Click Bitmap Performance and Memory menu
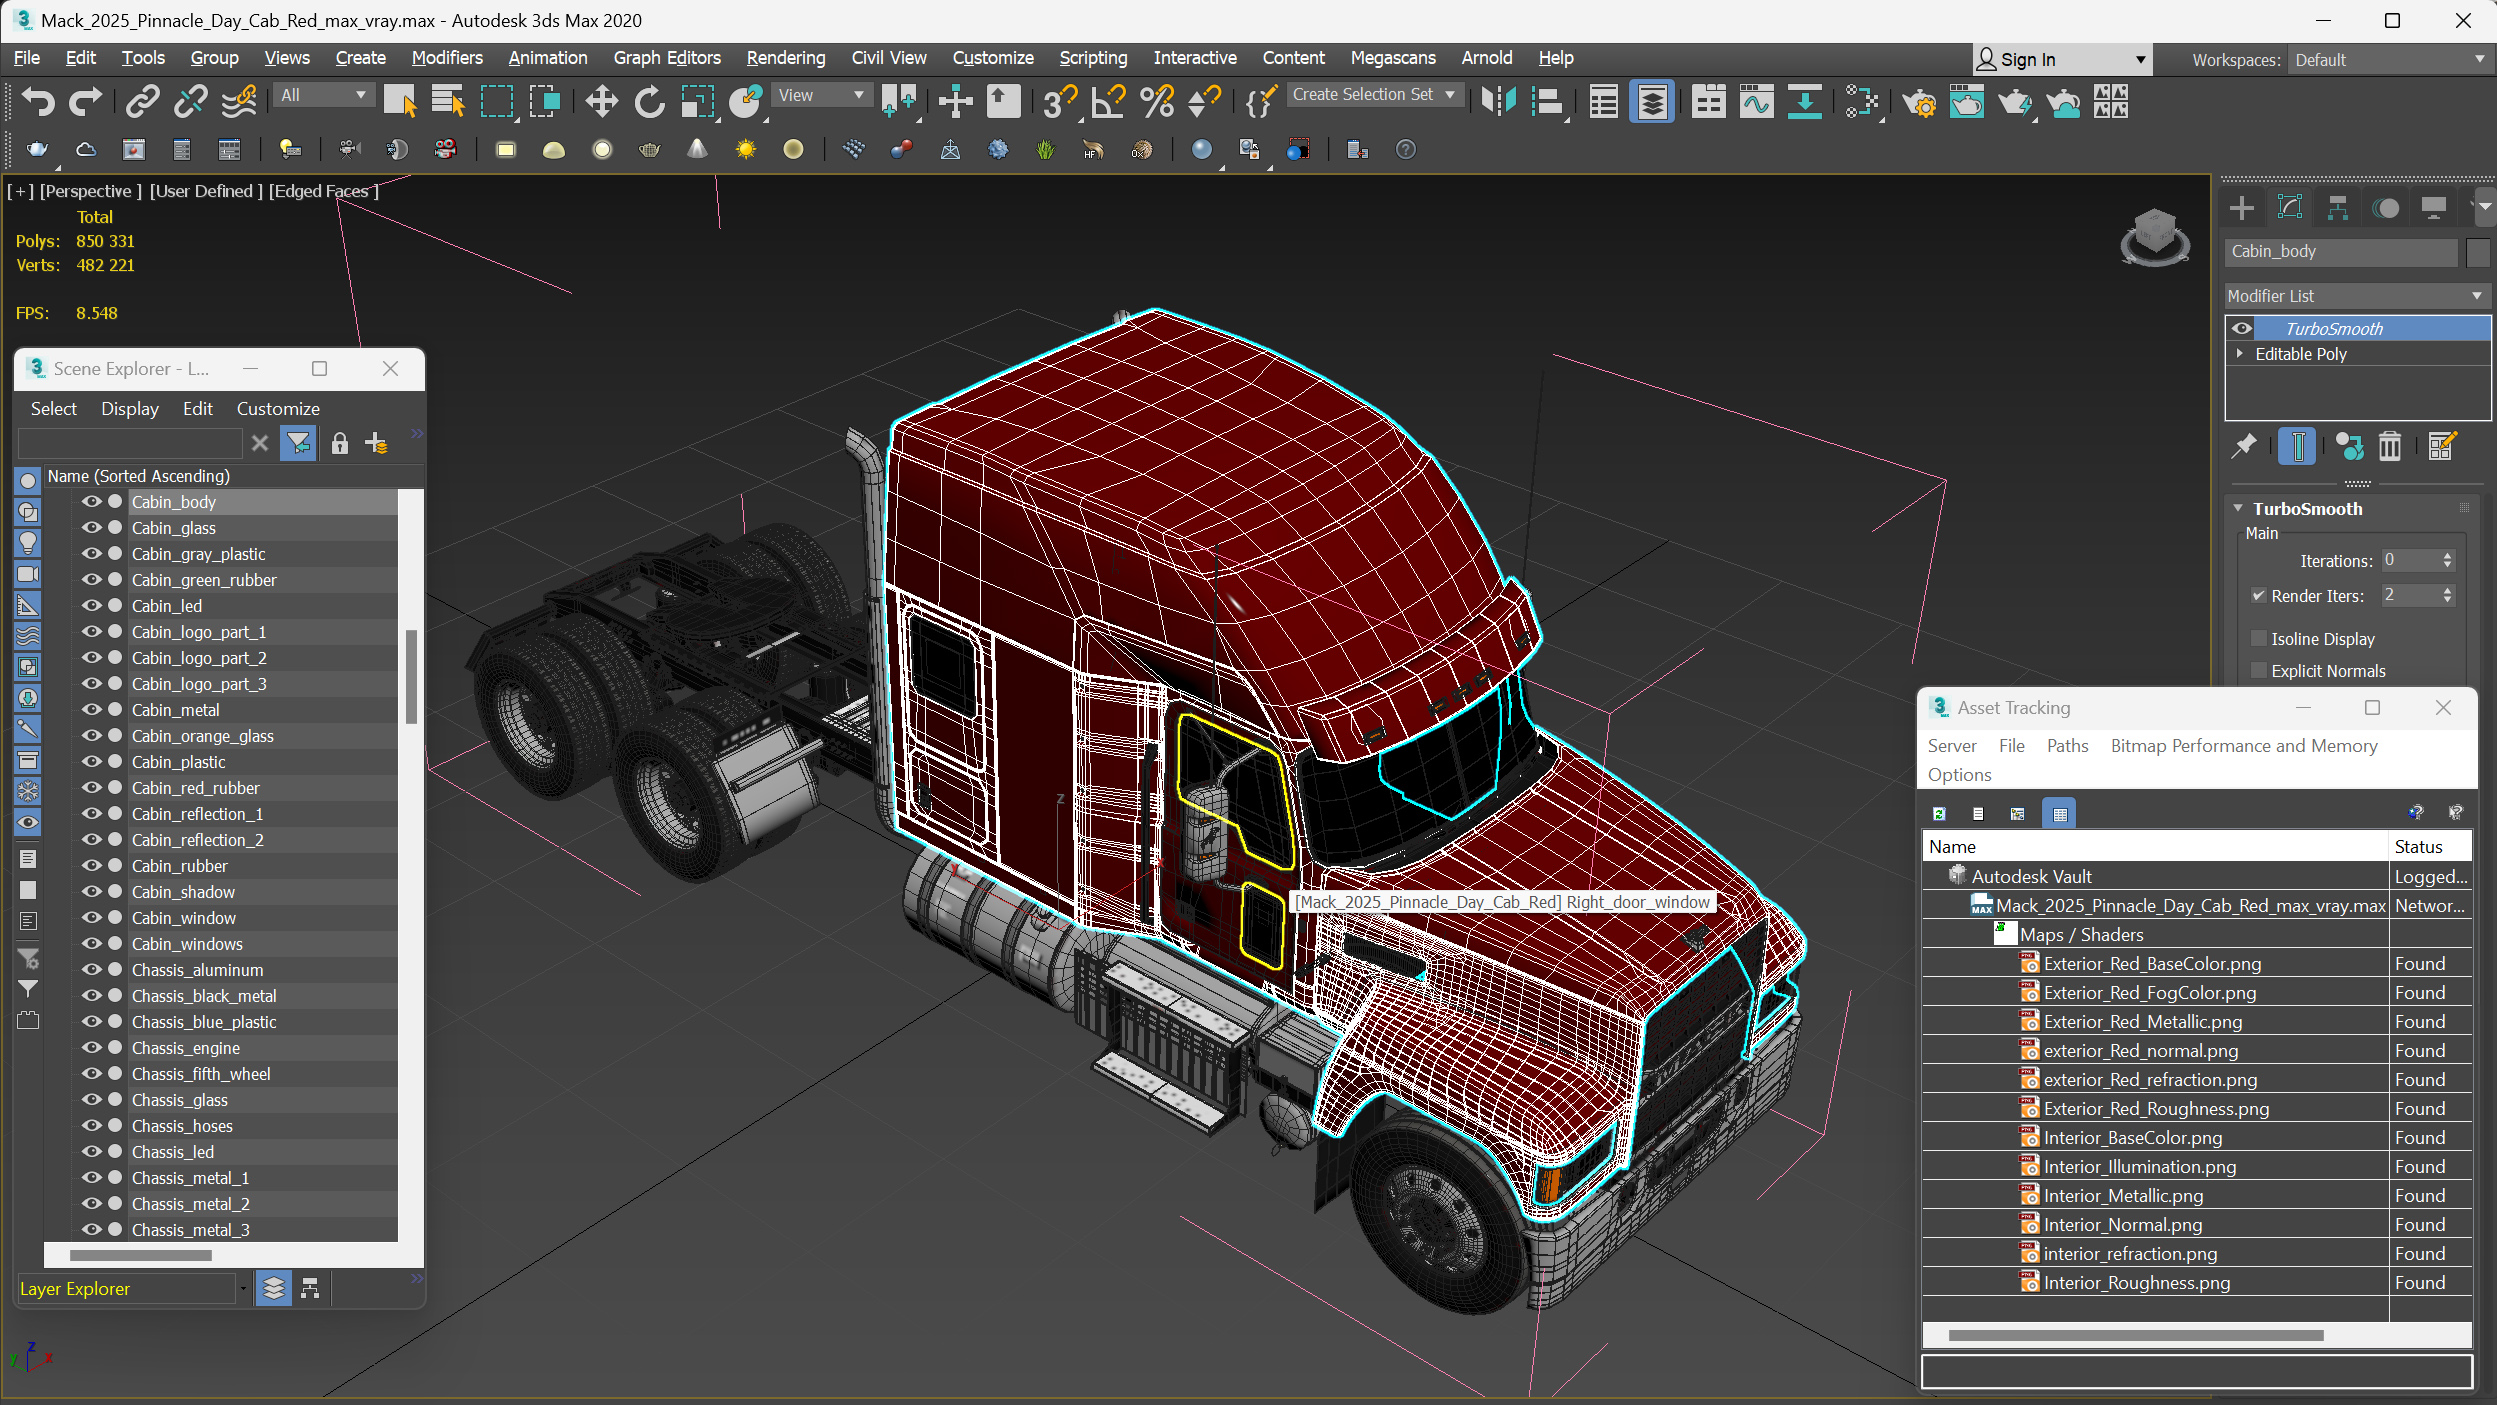 pyautogui.click(x=2243, y=745)
